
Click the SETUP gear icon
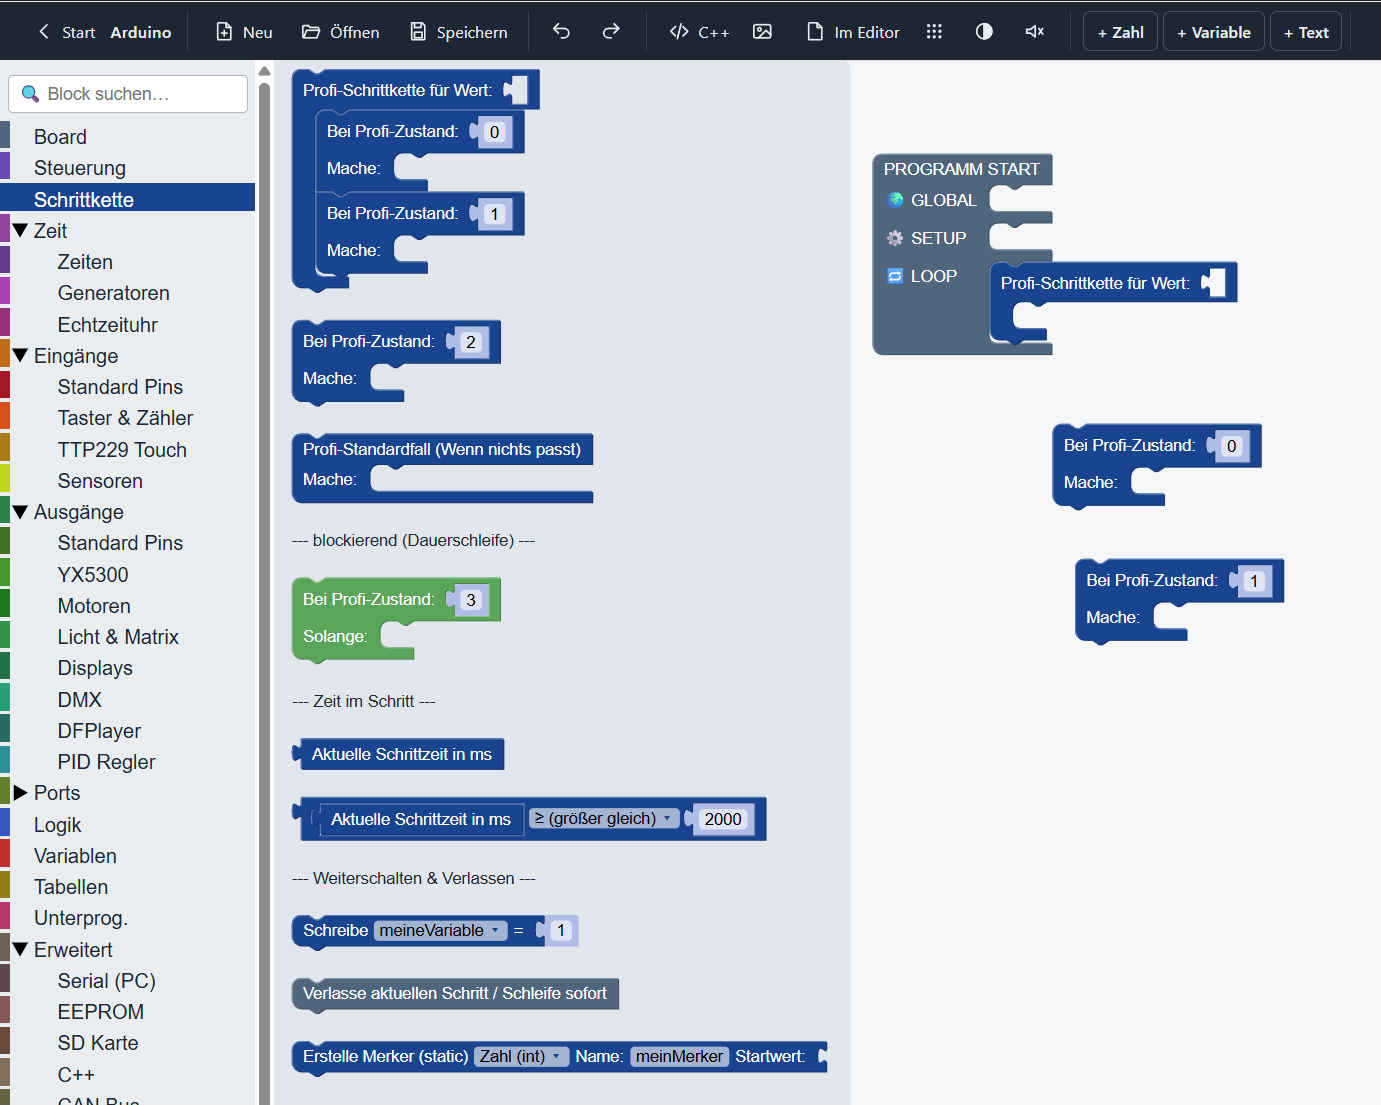(x=895, y=238)
